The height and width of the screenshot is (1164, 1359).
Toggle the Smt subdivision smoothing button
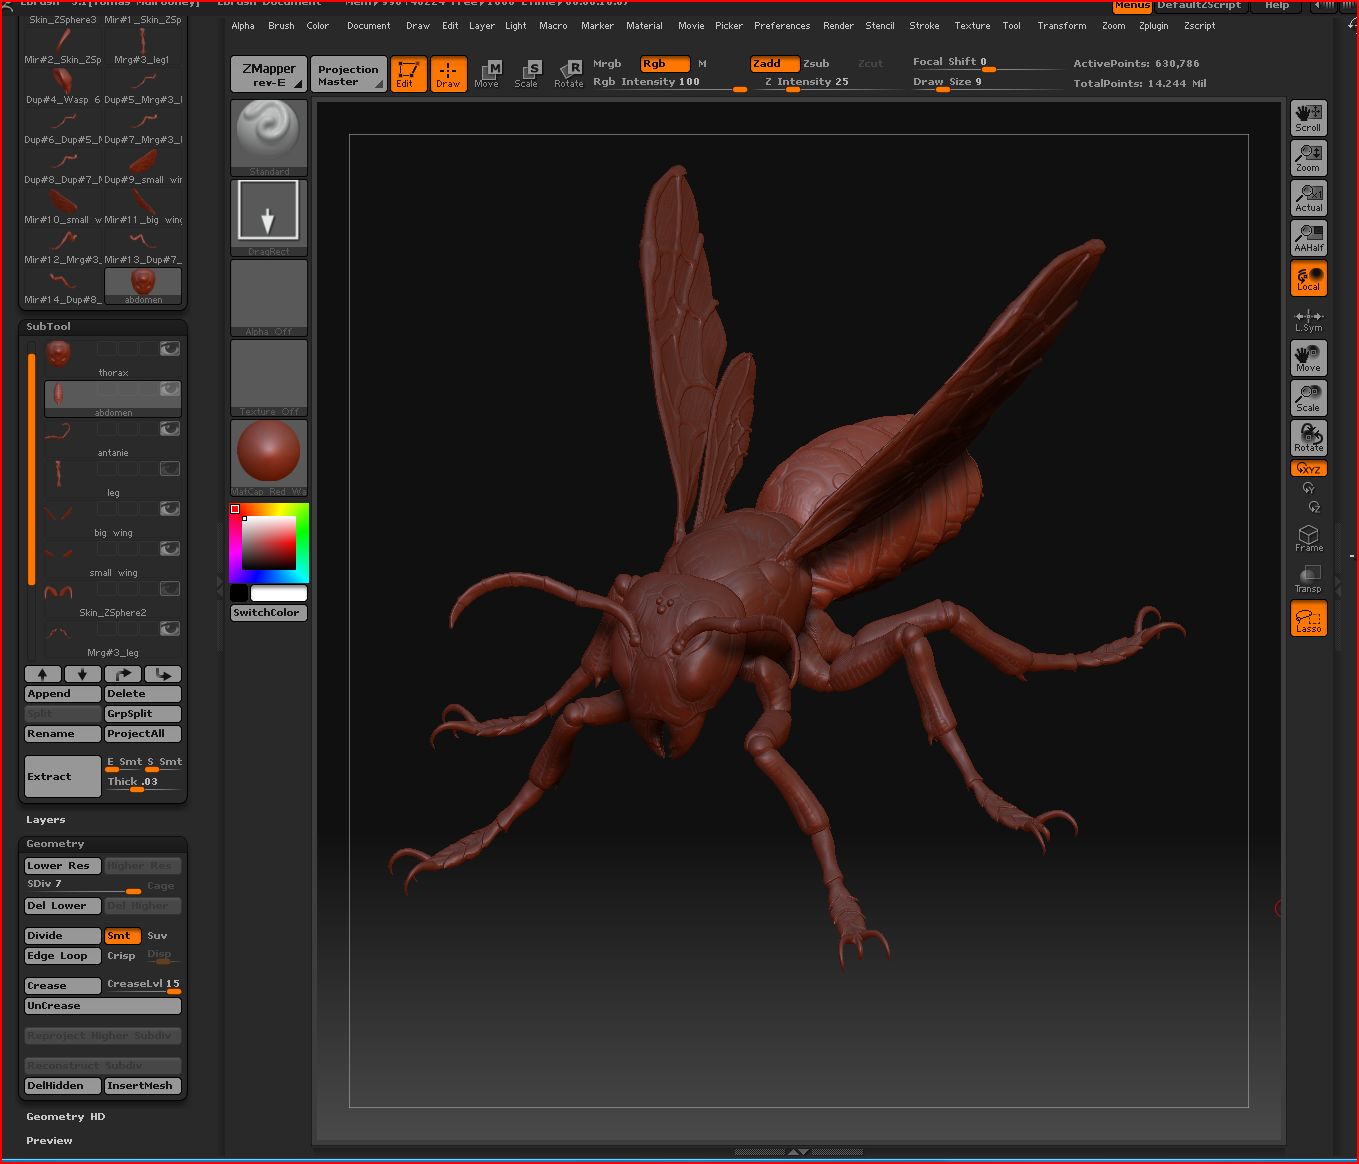(x=121, y=936)
